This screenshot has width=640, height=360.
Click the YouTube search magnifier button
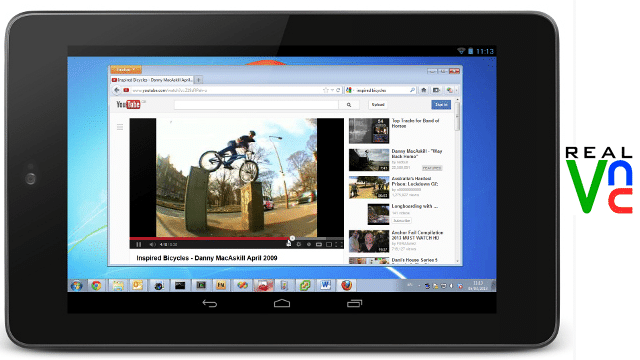pos(349,105)
